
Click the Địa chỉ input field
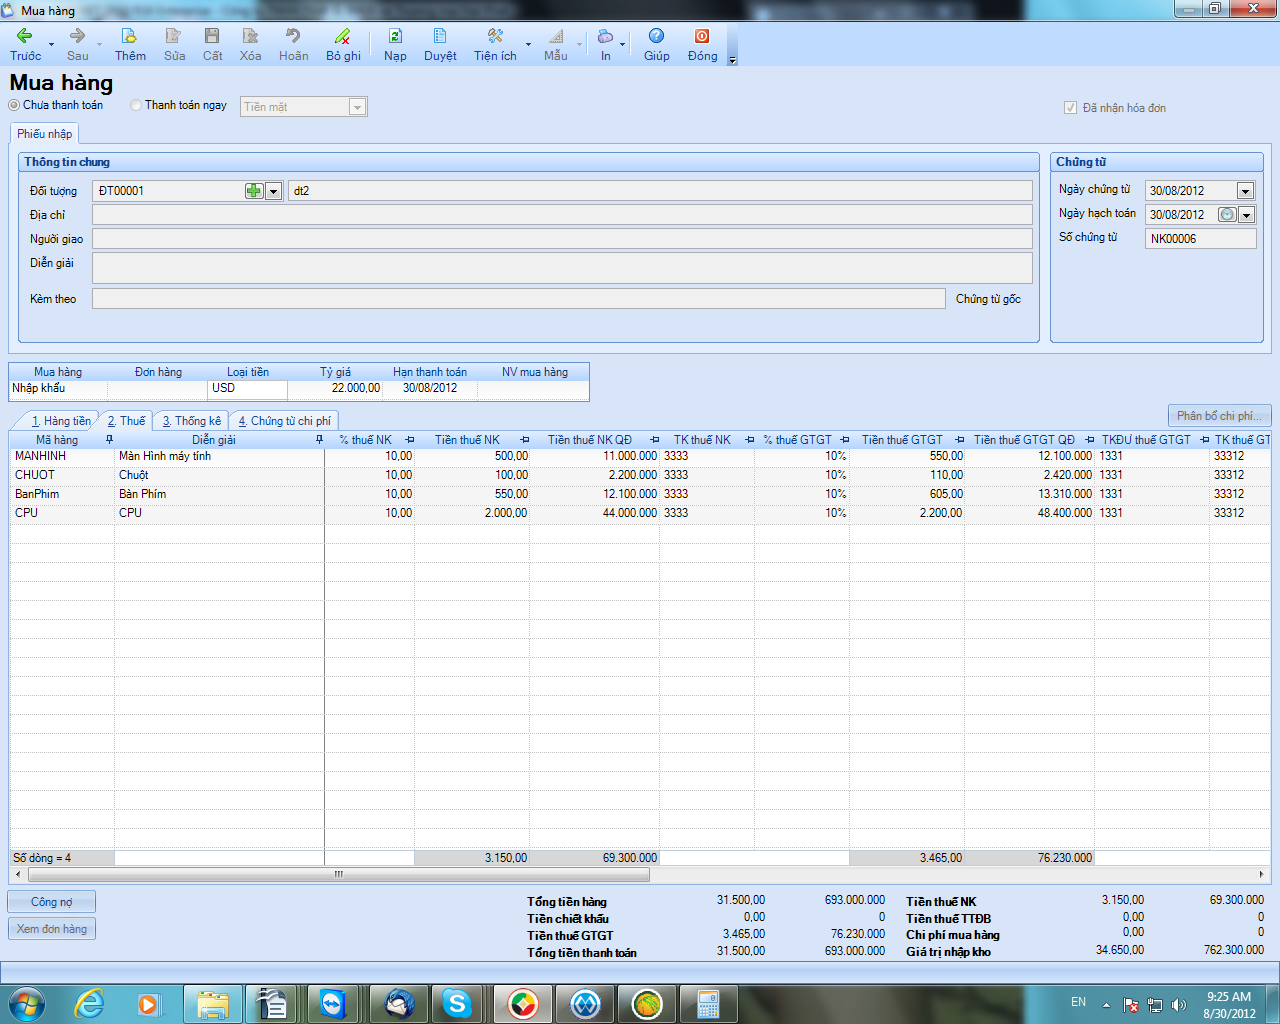562,215
